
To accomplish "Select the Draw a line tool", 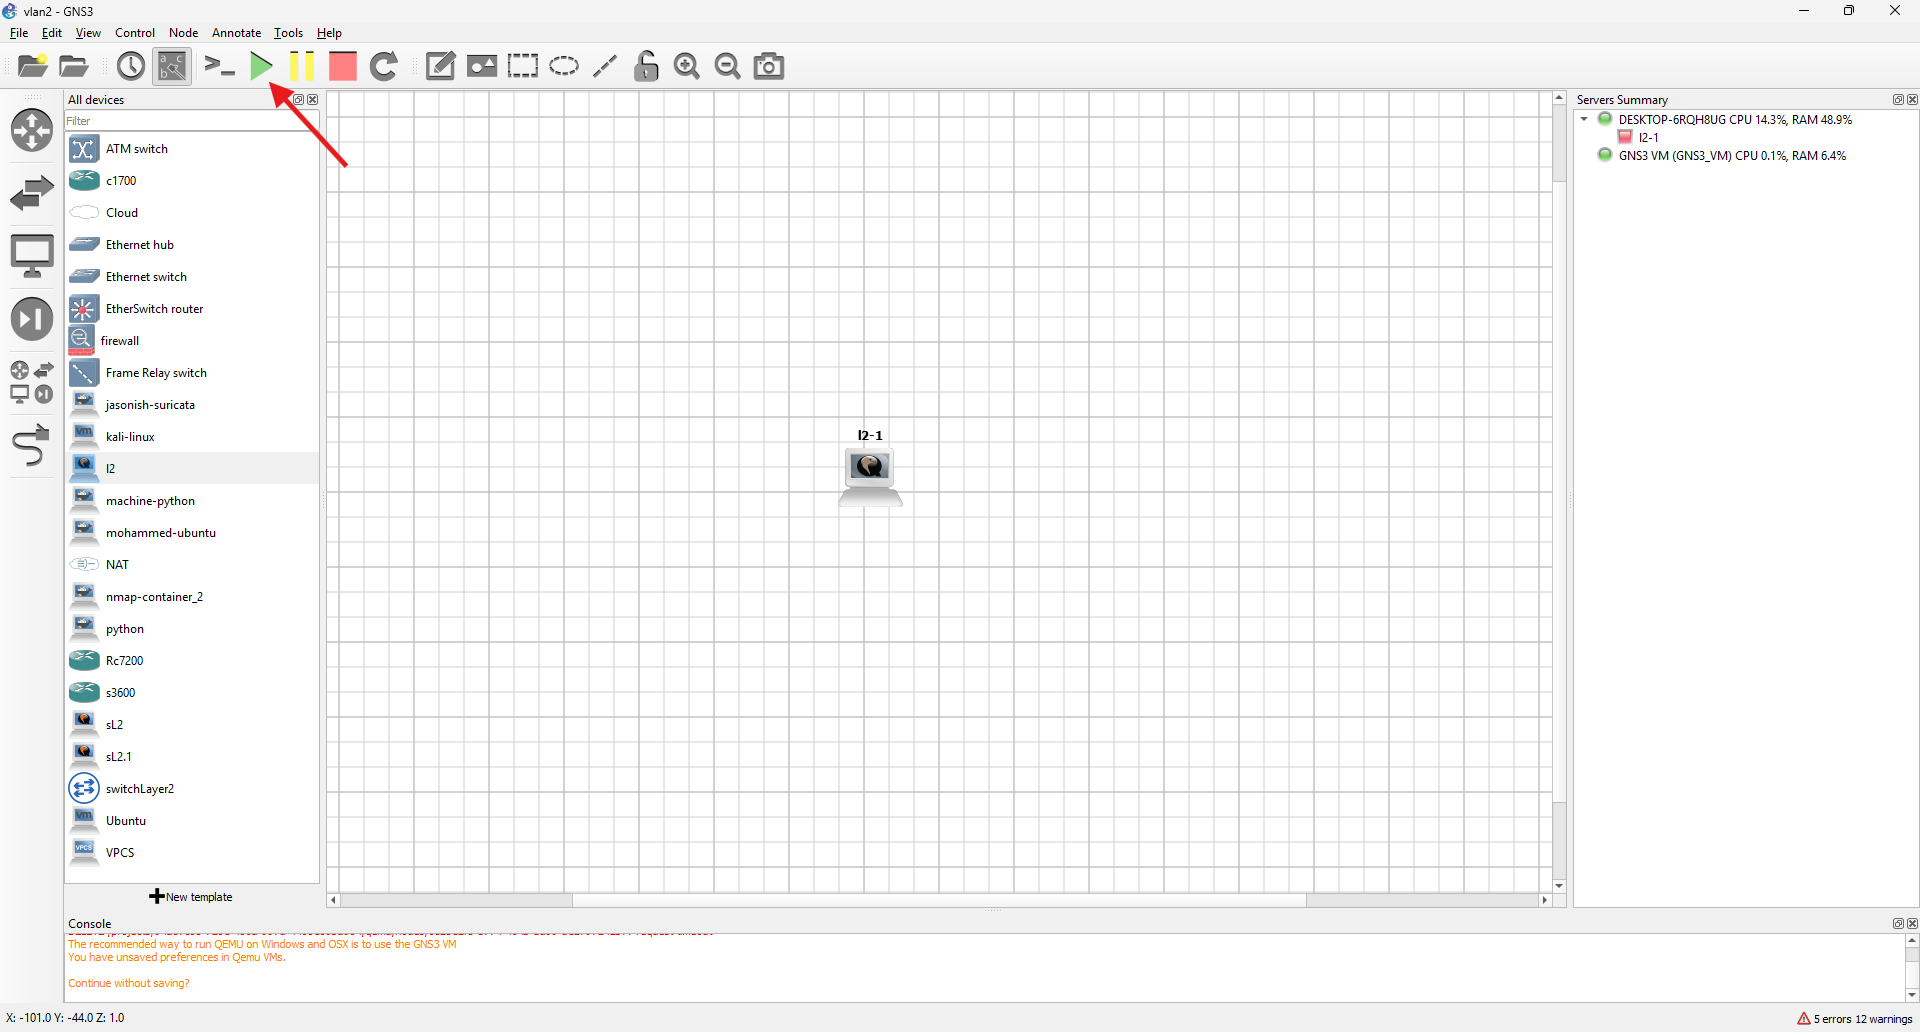I will coord(605,66).
